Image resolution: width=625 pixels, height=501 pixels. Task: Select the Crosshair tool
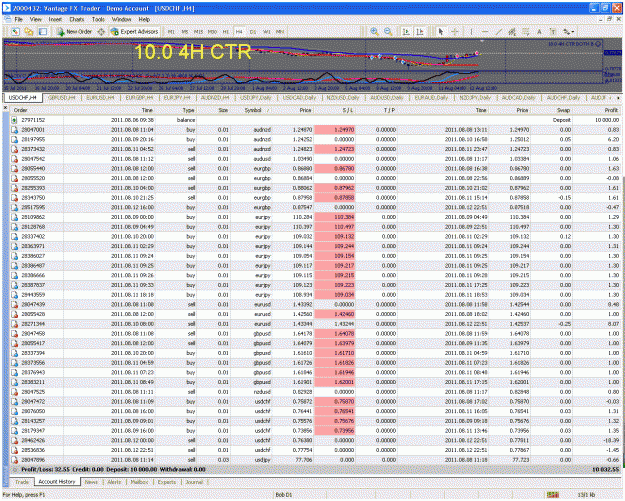pyautogui.click(x=455, y=31)
